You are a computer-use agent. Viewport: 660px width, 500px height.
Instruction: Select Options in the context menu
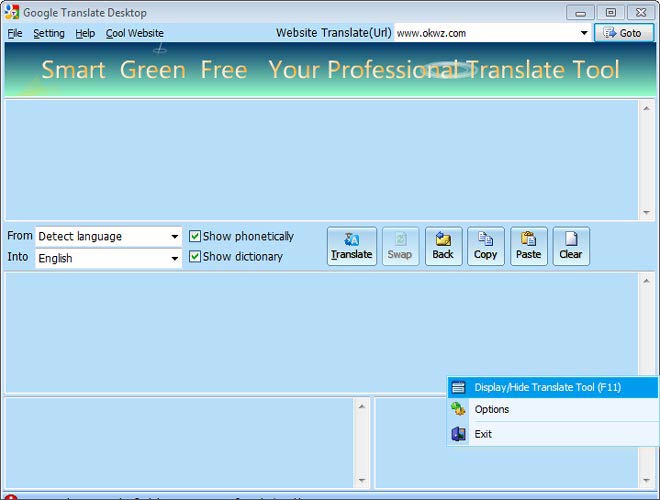click(x=492, y=409)
